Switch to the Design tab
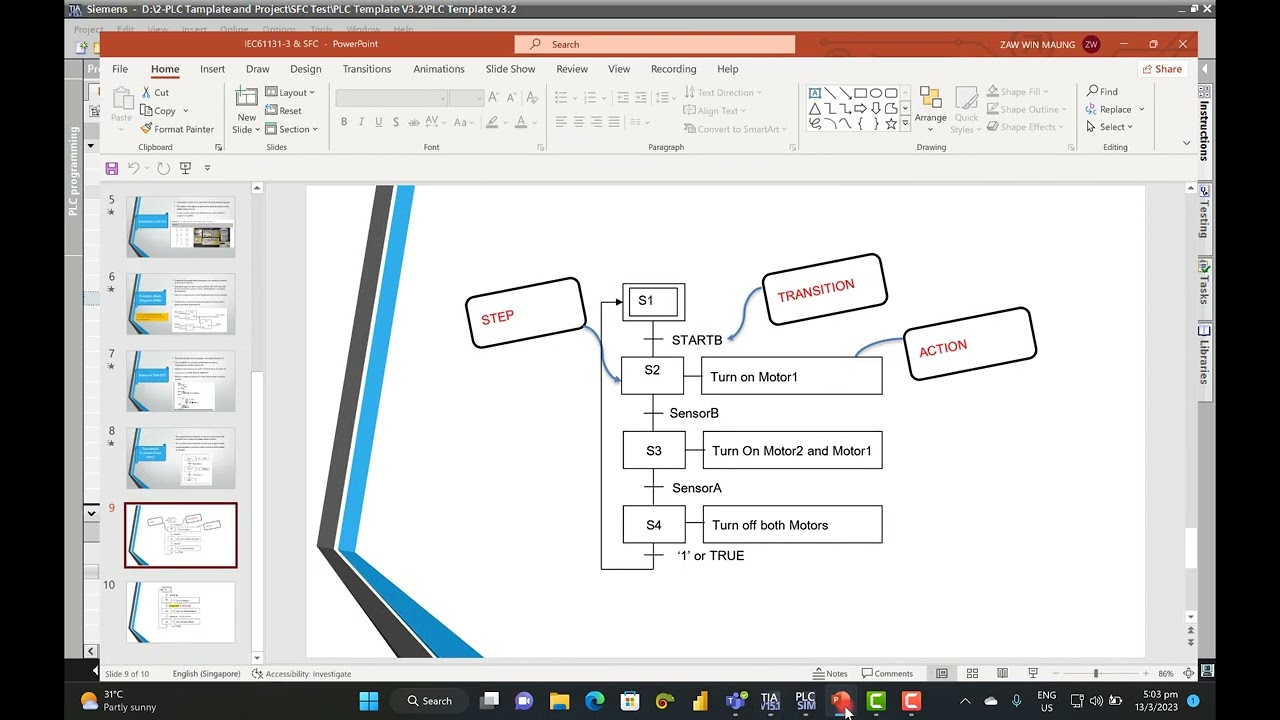 (x=306, y=69)
